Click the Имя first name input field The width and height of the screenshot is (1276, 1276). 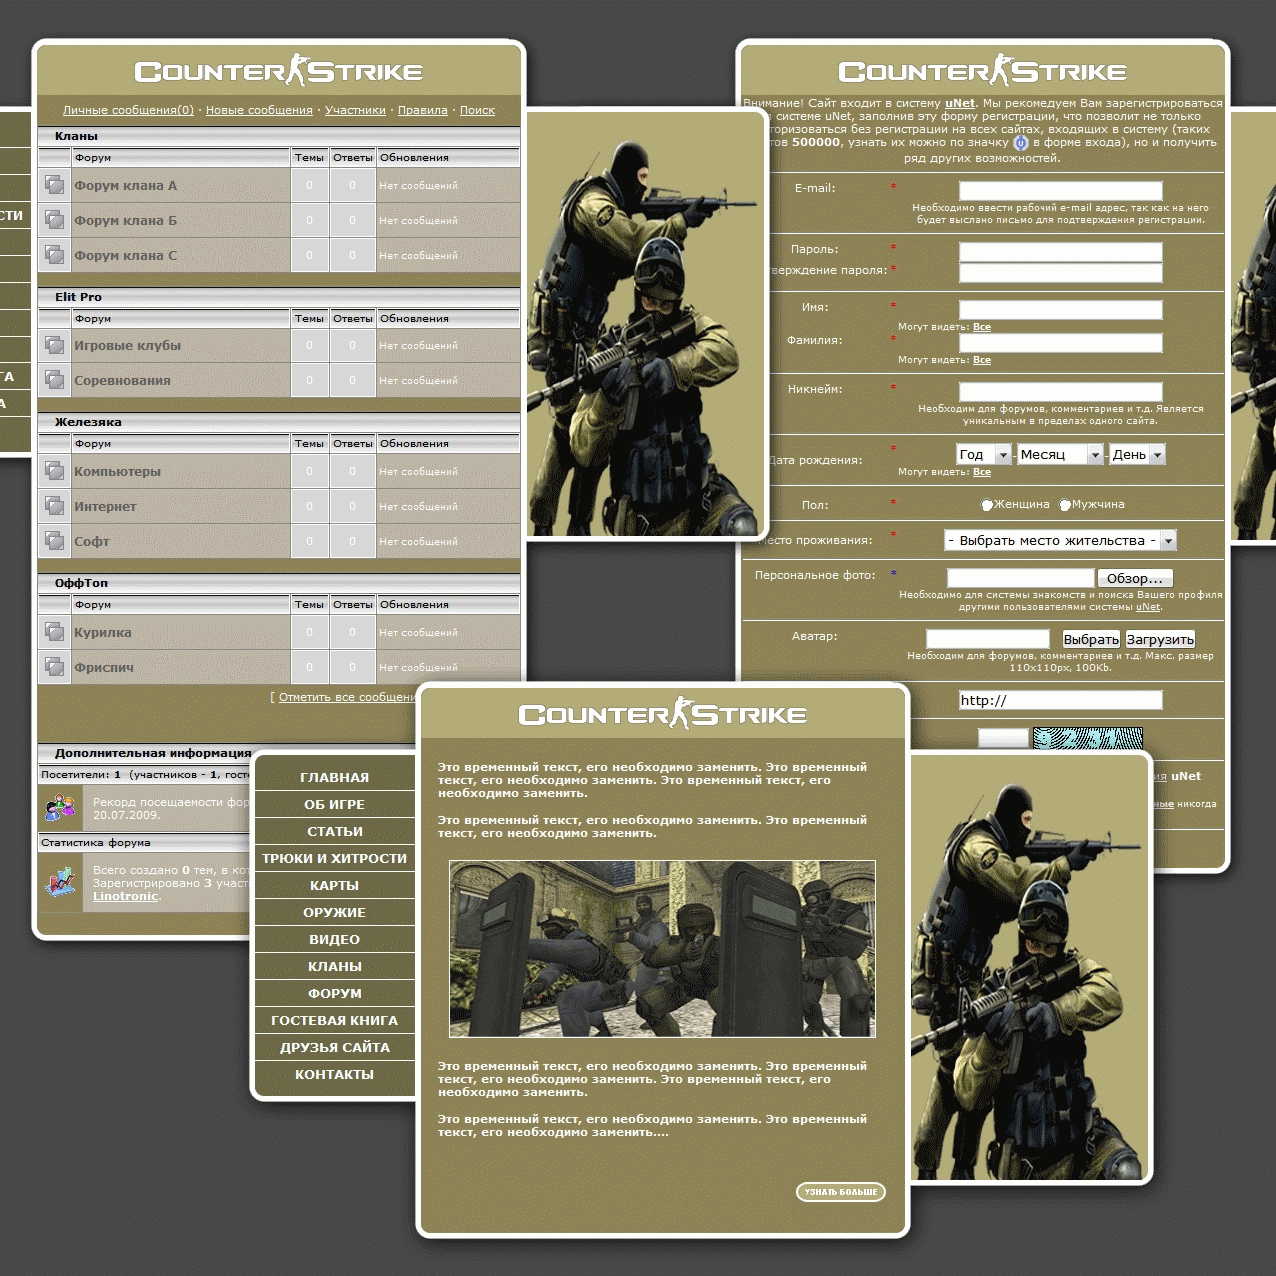click(1061, 310)
